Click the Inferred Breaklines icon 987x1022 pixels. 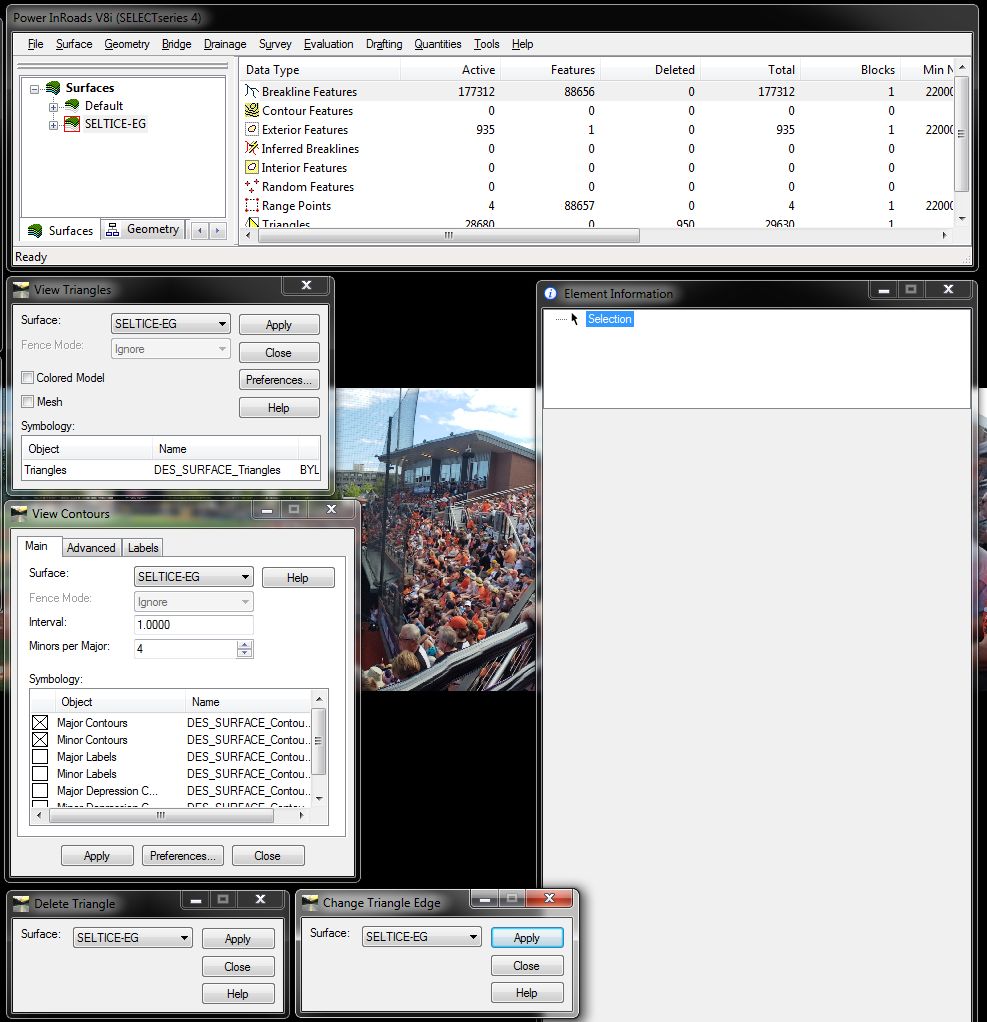(250, 148)
